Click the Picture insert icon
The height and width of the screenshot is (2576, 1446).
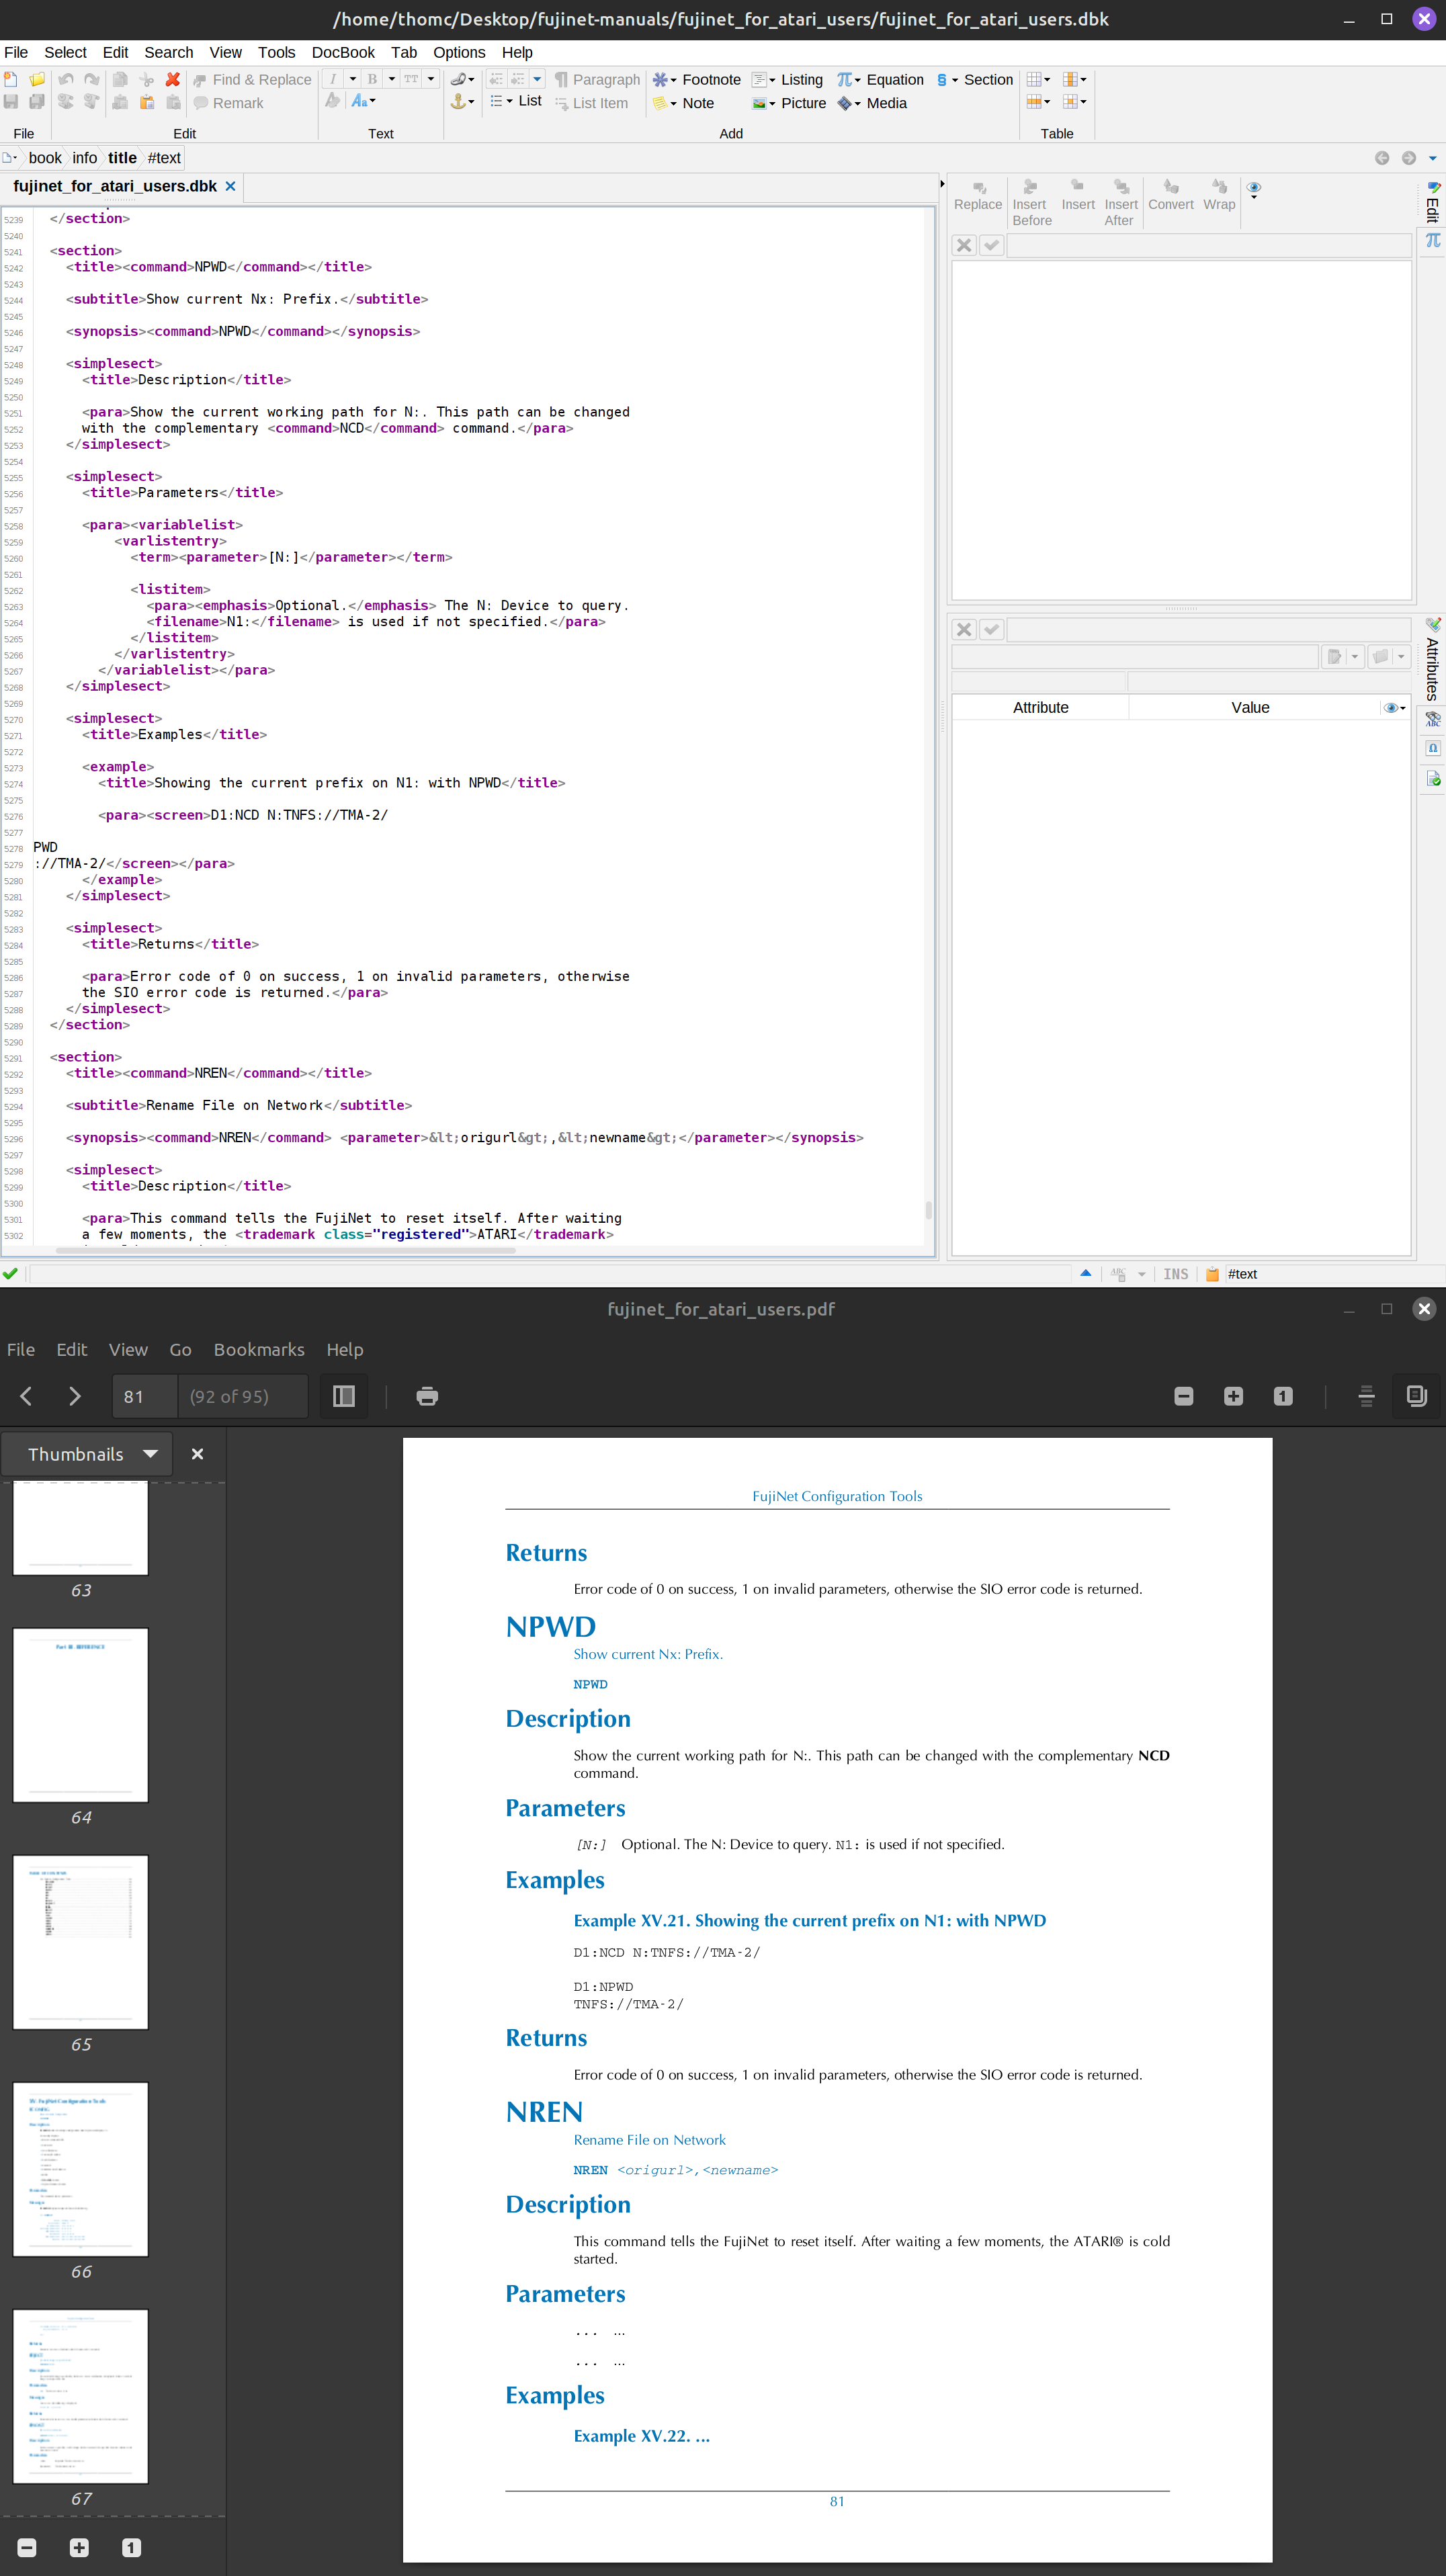pos(760,103)
